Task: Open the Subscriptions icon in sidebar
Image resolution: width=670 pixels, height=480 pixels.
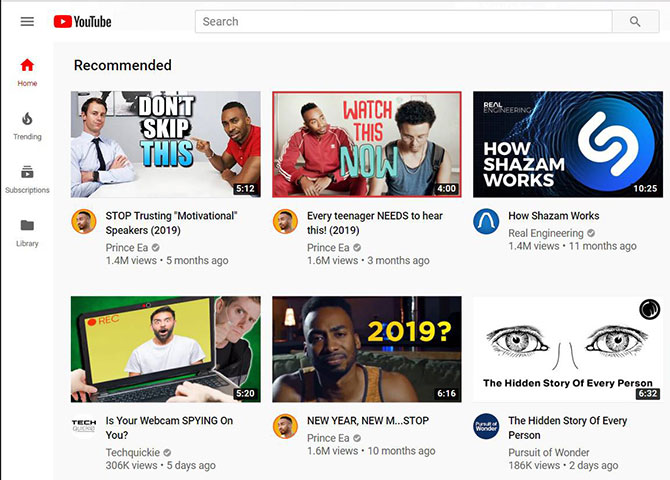Action: click(27, 172)
